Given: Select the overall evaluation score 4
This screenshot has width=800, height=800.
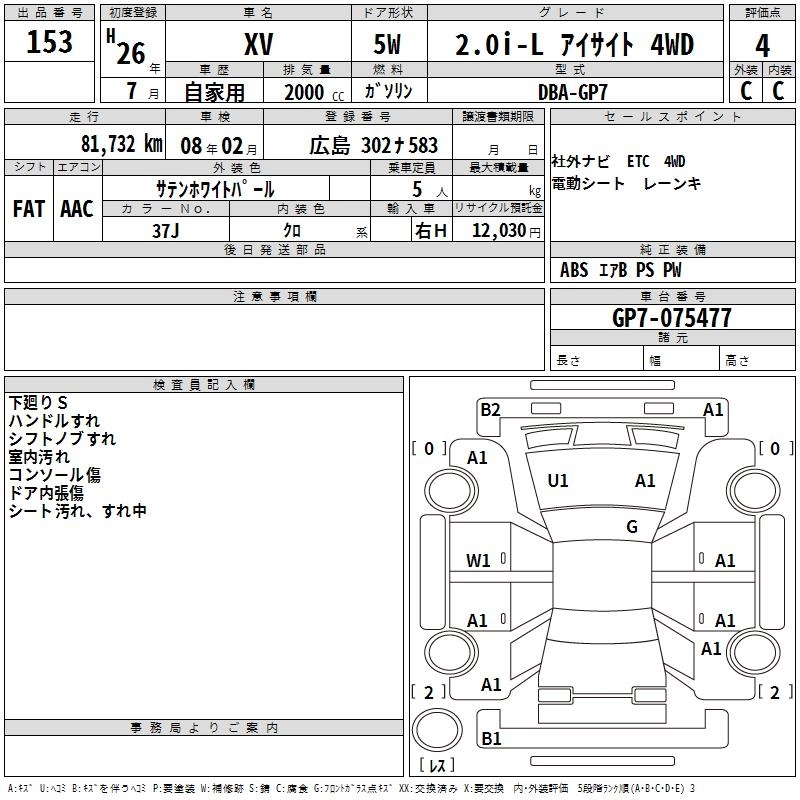Looking at the screenshot, I should pyautogui.click(x=763, y=44).
